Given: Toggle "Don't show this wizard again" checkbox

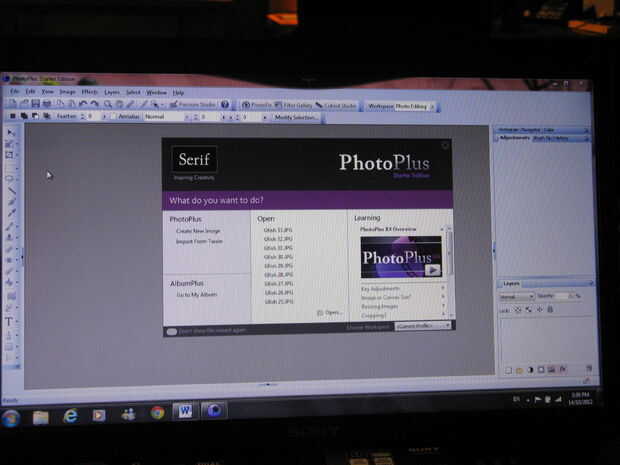Looking at the screenshot, I should click(x=172, y=332).
